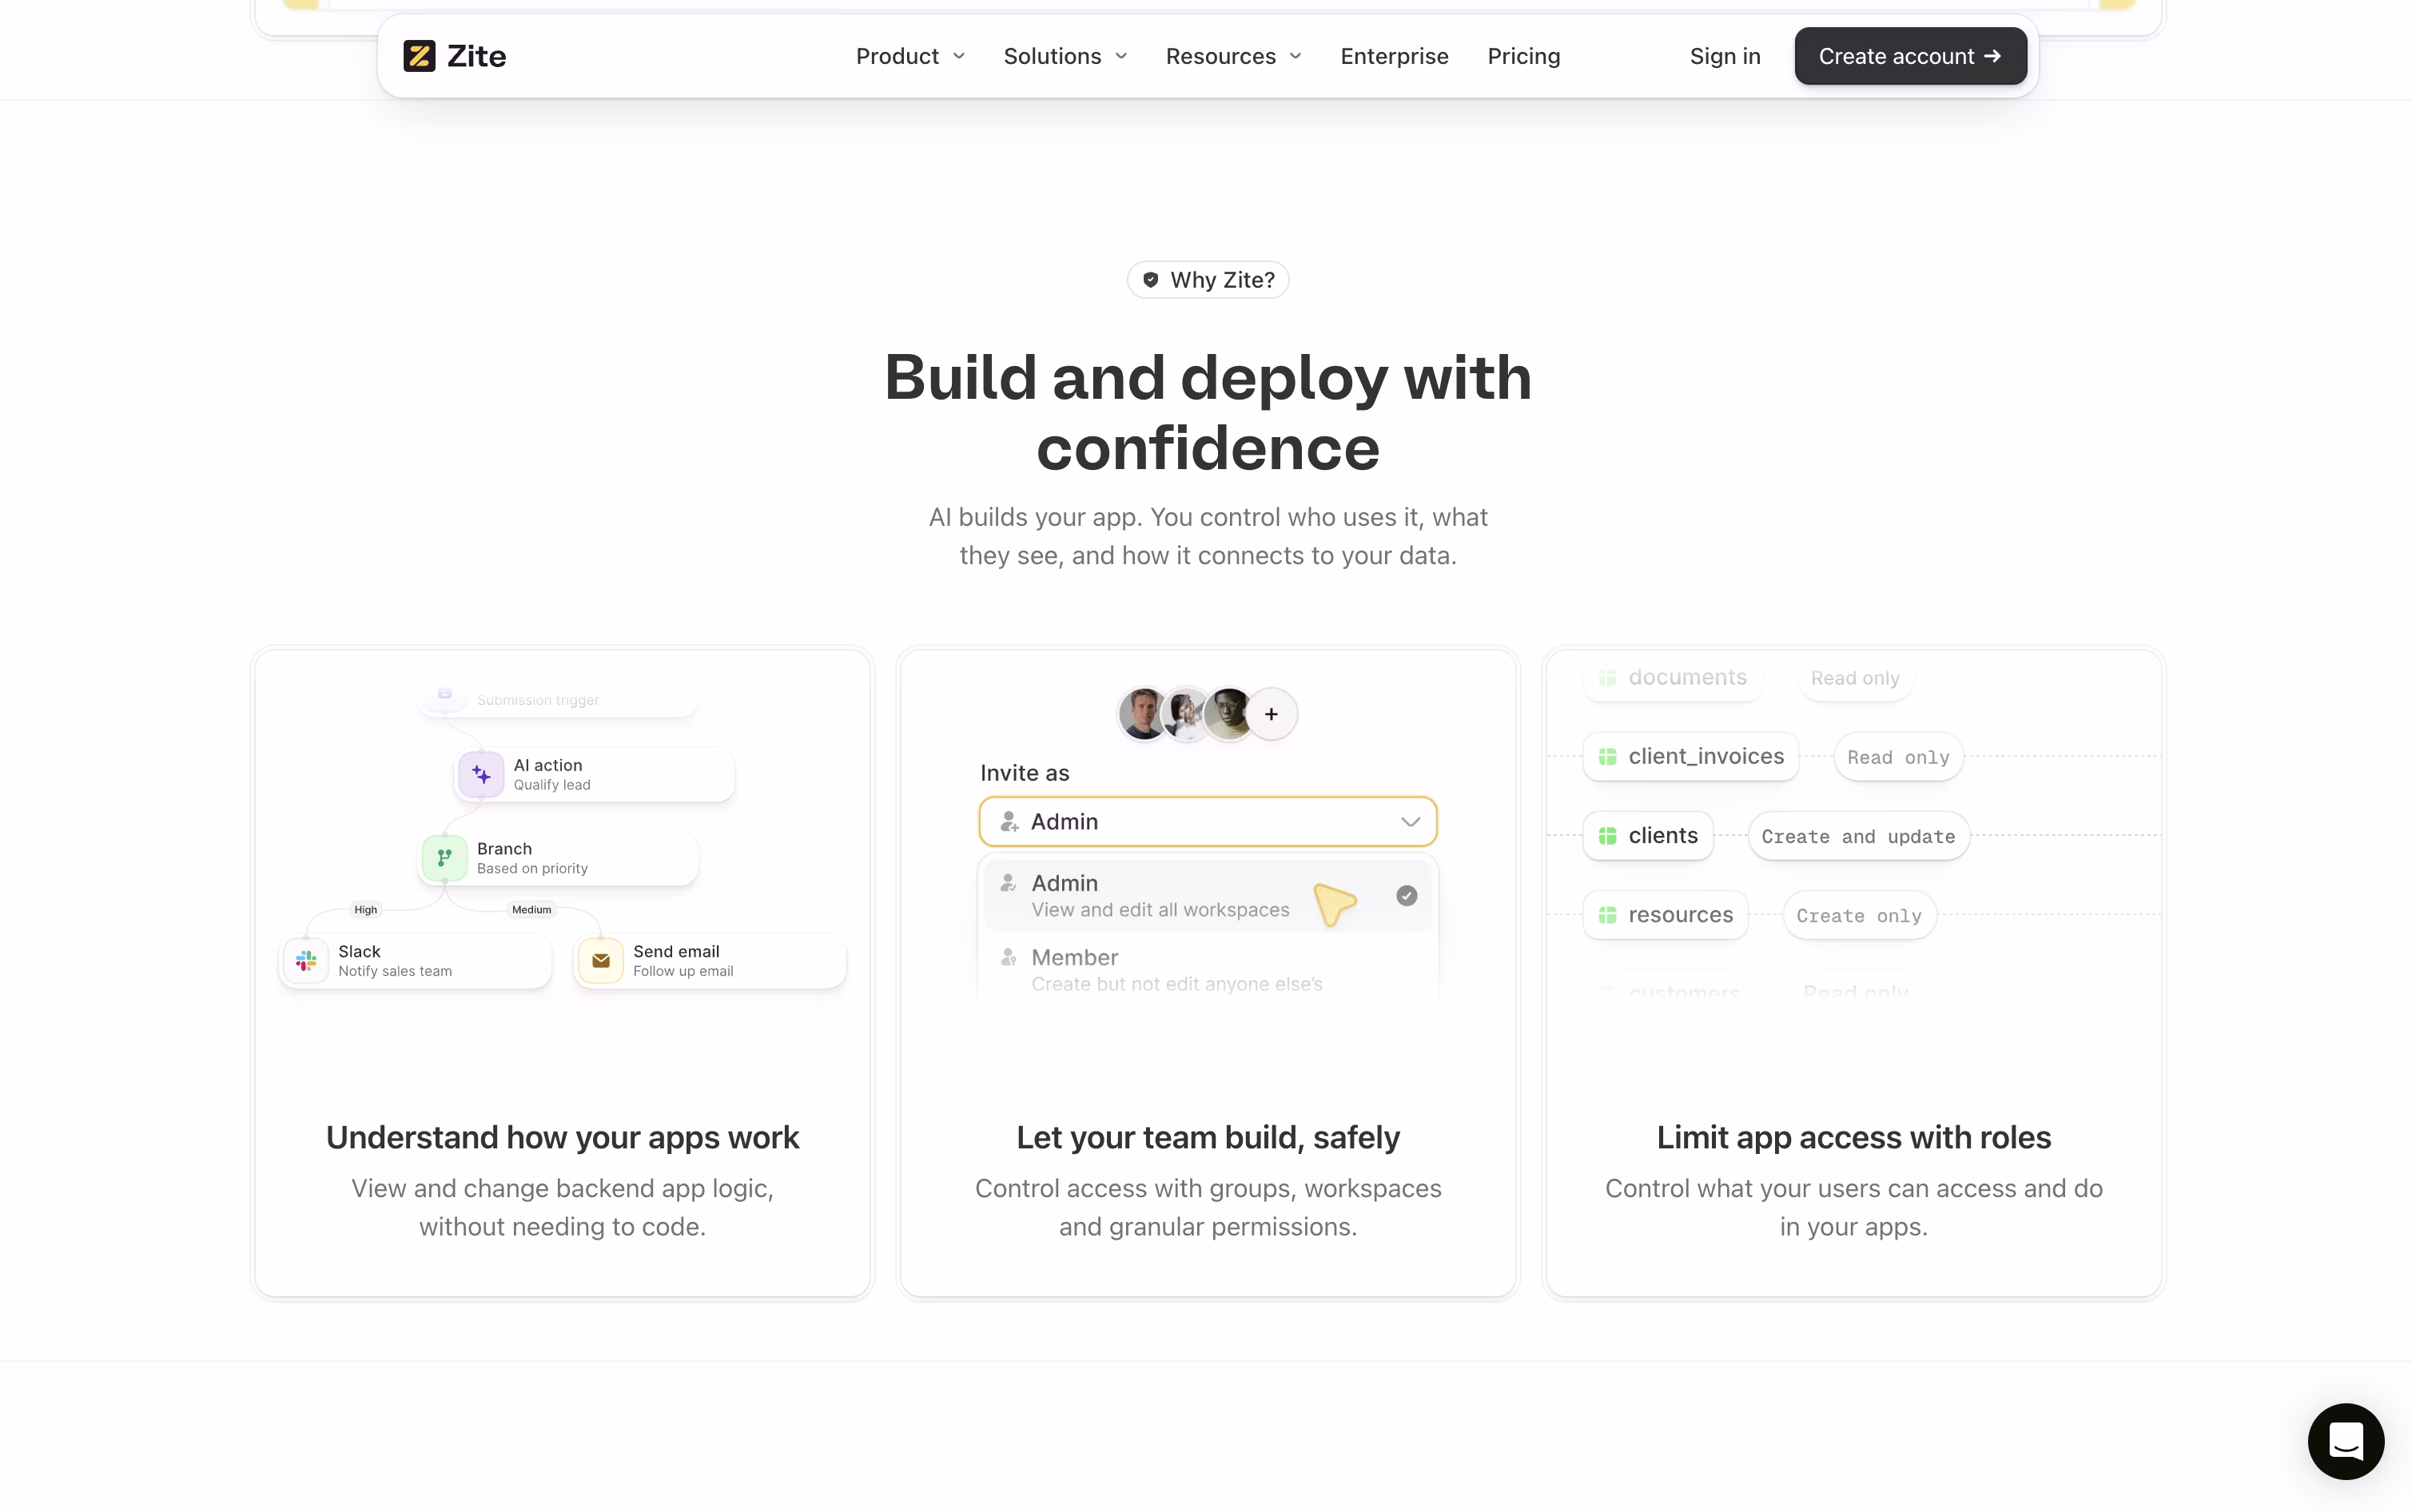
Task: Click the clients table label
Action: 1663,836
